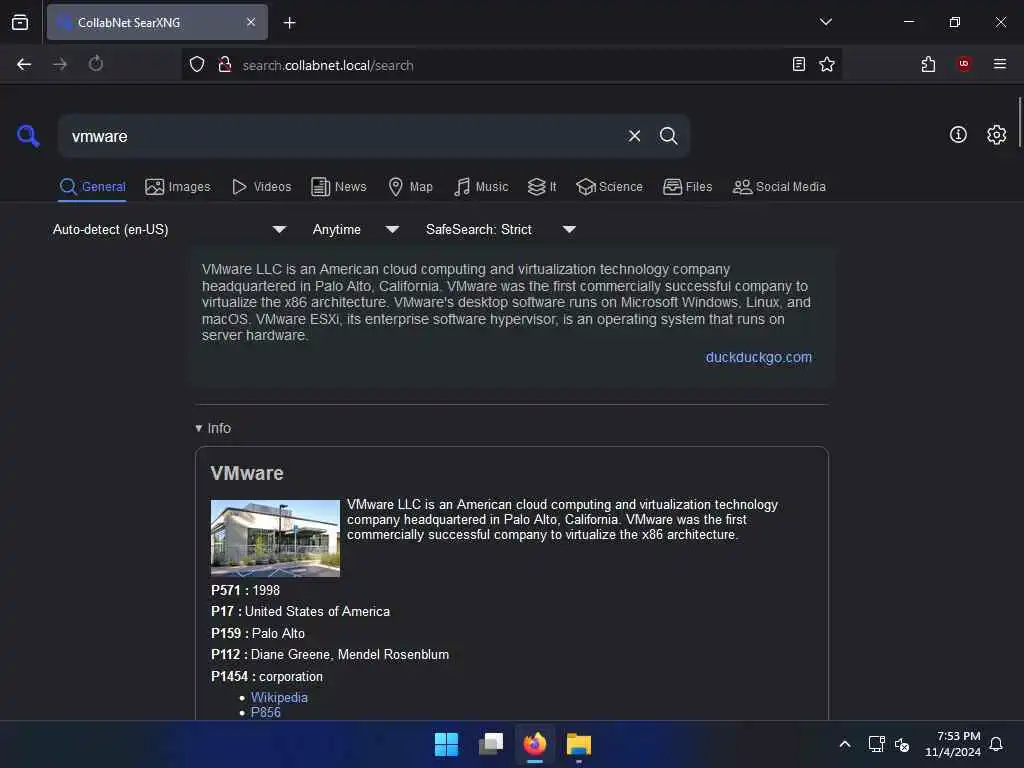Switch to the Map category

tap(411, 187)
